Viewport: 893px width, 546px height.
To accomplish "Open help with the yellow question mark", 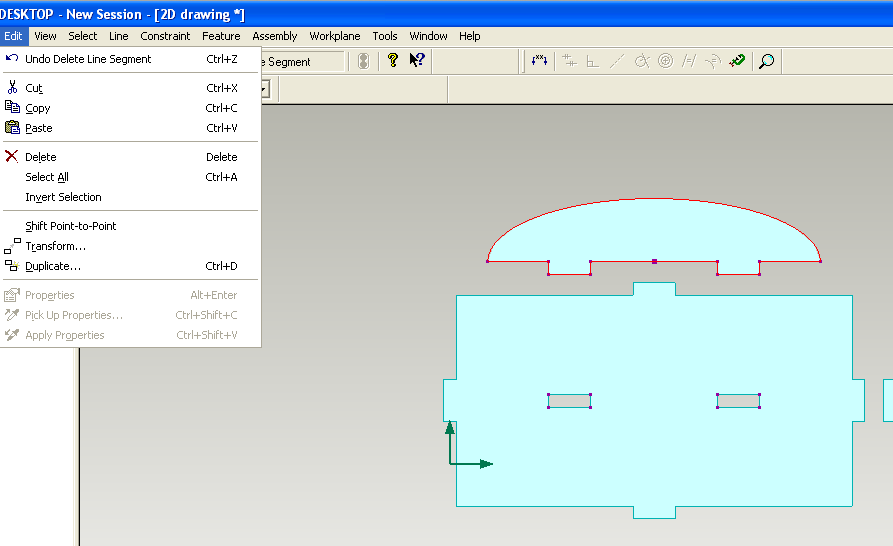I will [x=392, y=60].
